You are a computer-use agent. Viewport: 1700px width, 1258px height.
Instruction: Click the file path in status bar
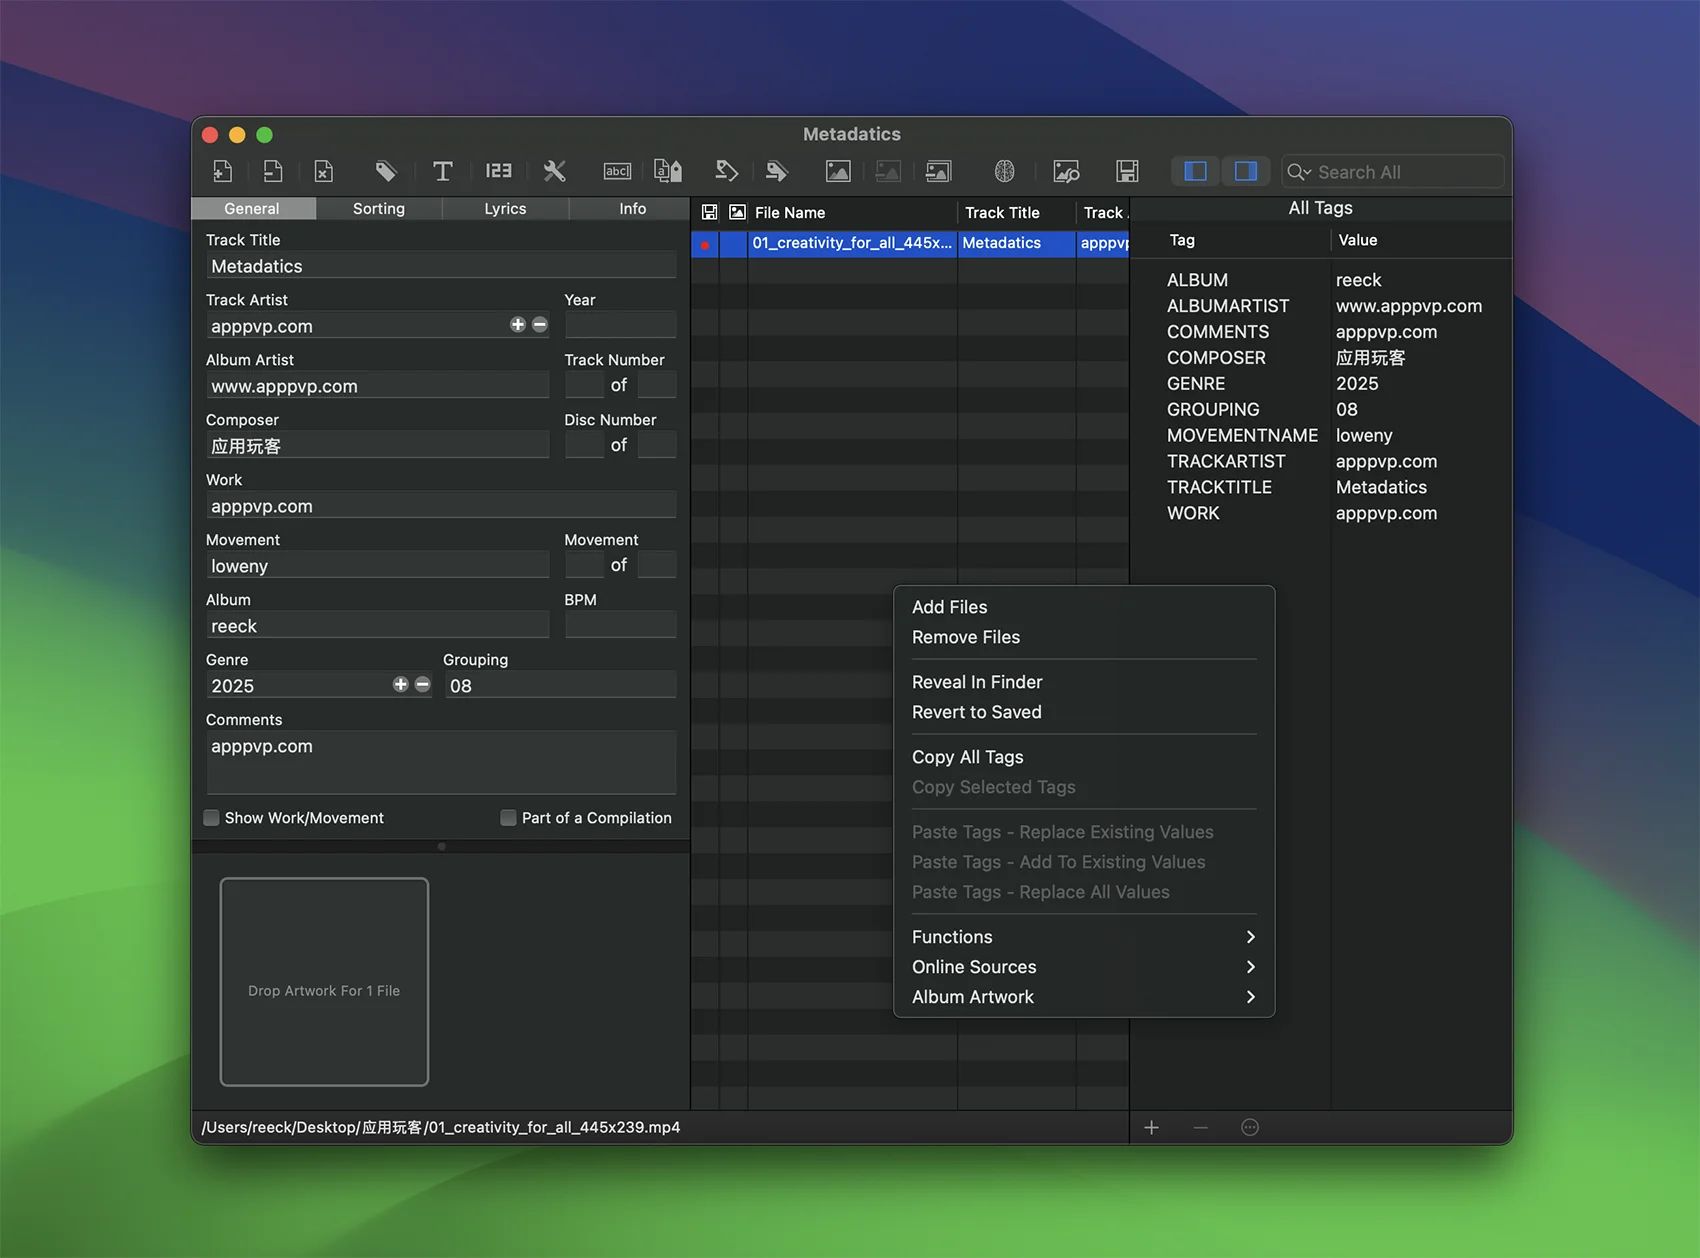point(441,1127)
